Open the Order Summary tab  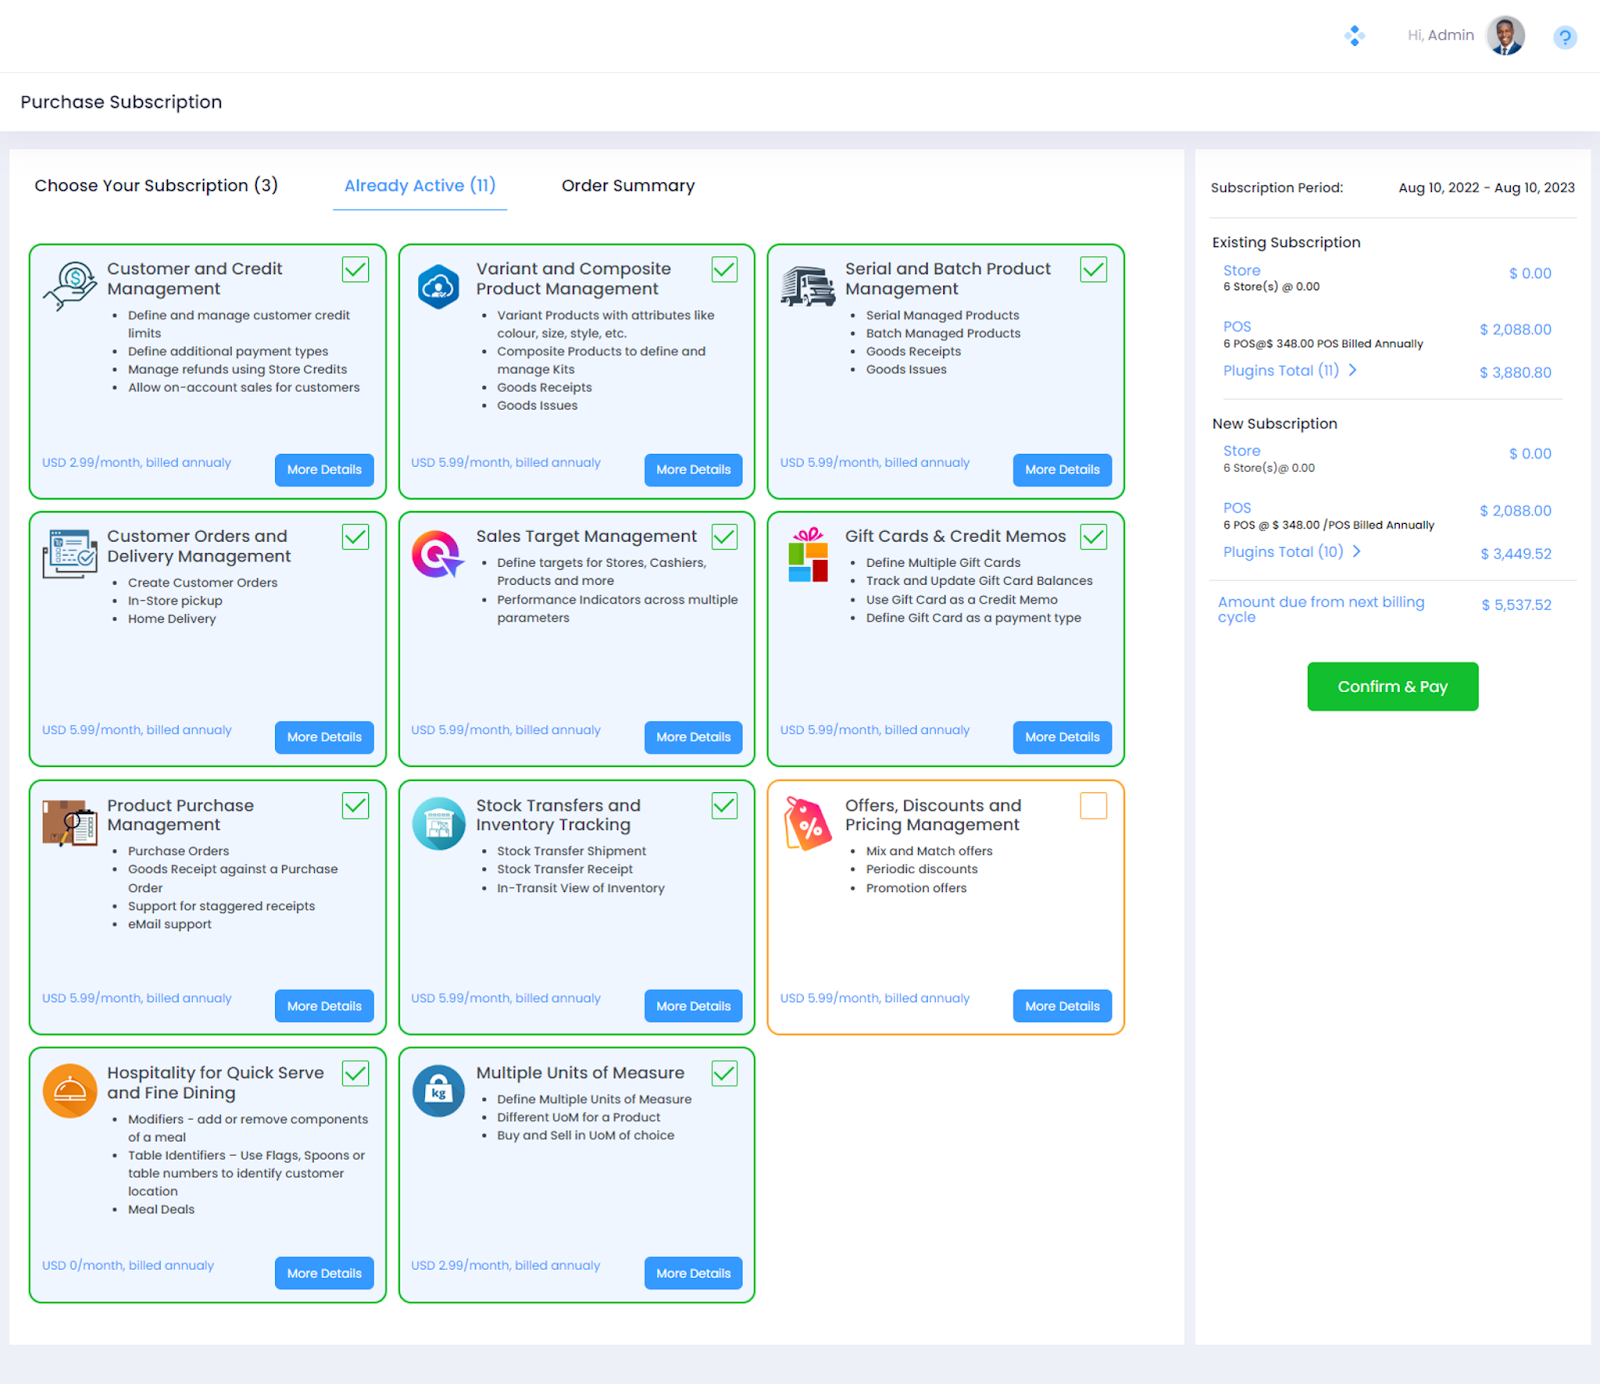(627, 186)
